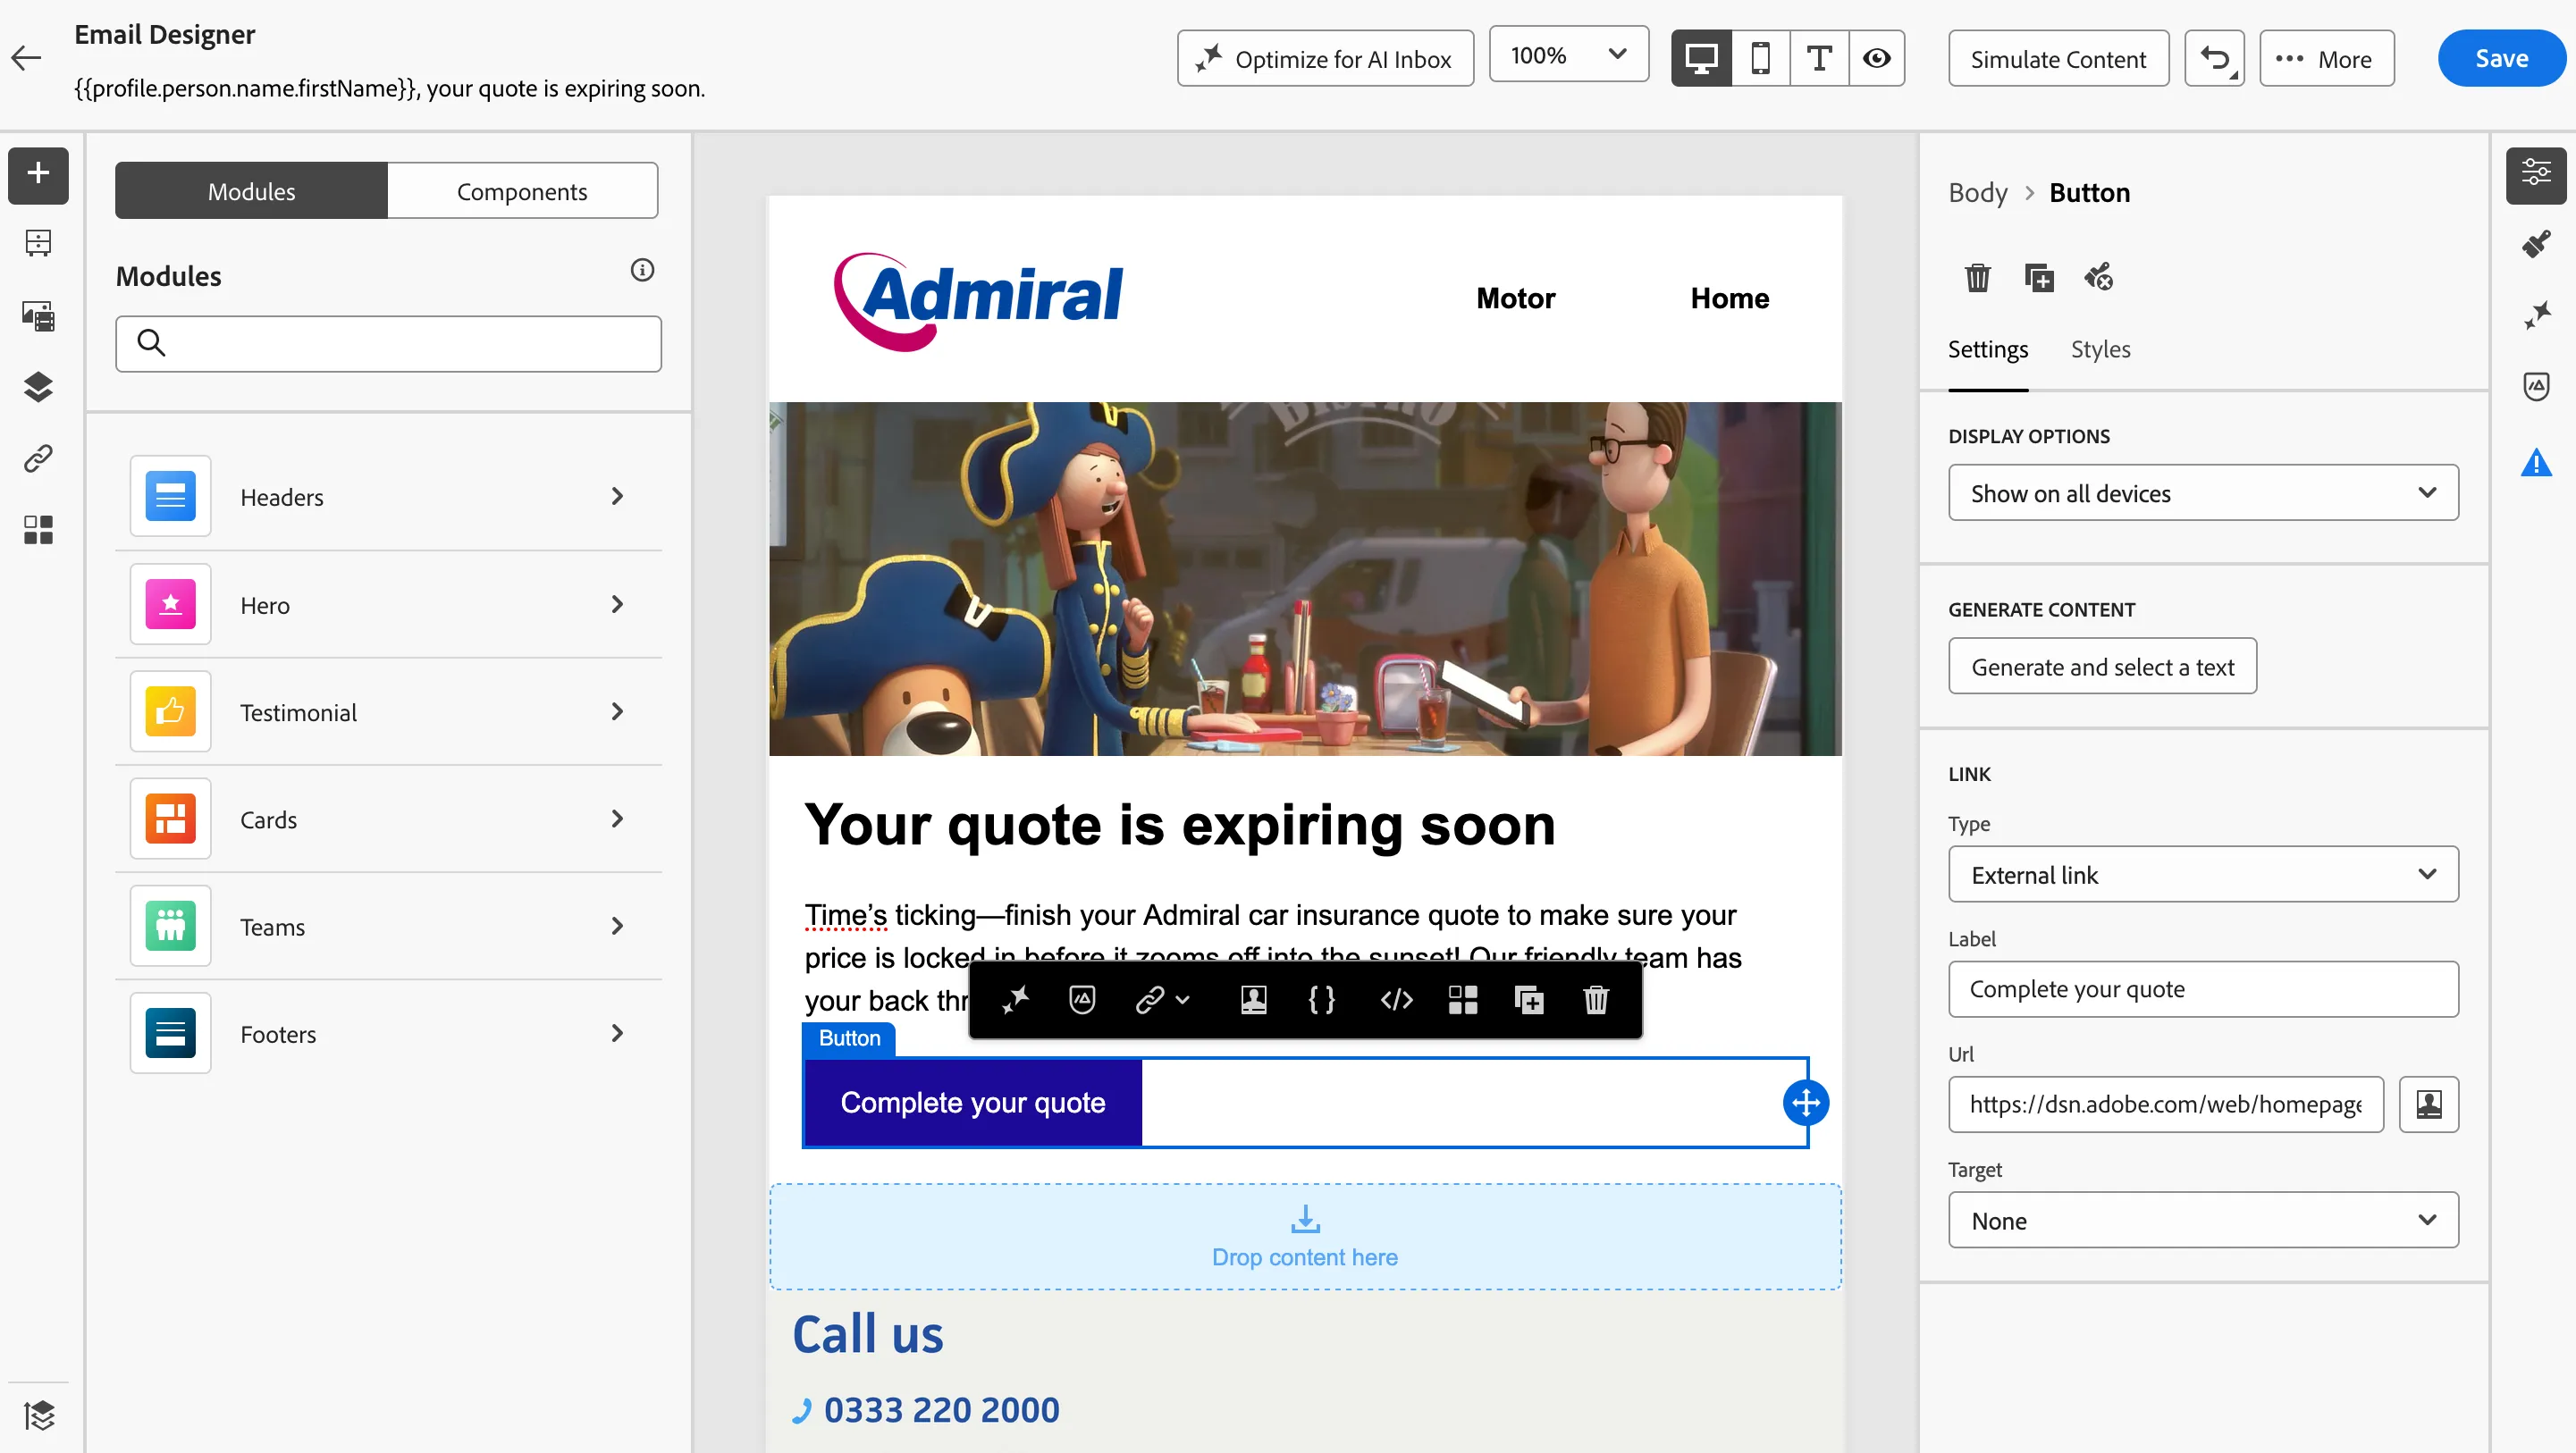Open the styles paintbrush icon in right rail
The height and width of the screenshot is (1453, 2576).
coord(2535,245)
